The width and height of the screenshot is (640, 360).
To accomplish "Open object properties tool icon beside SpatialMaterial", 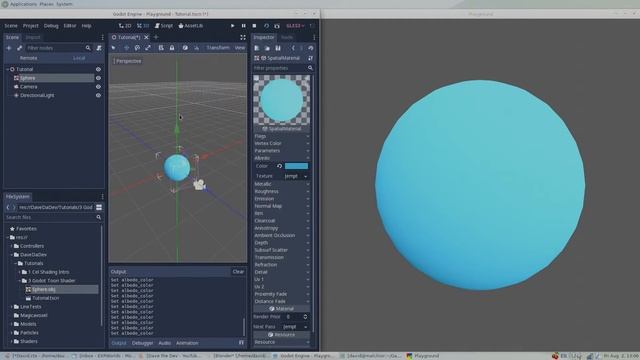I will [311, 58].
